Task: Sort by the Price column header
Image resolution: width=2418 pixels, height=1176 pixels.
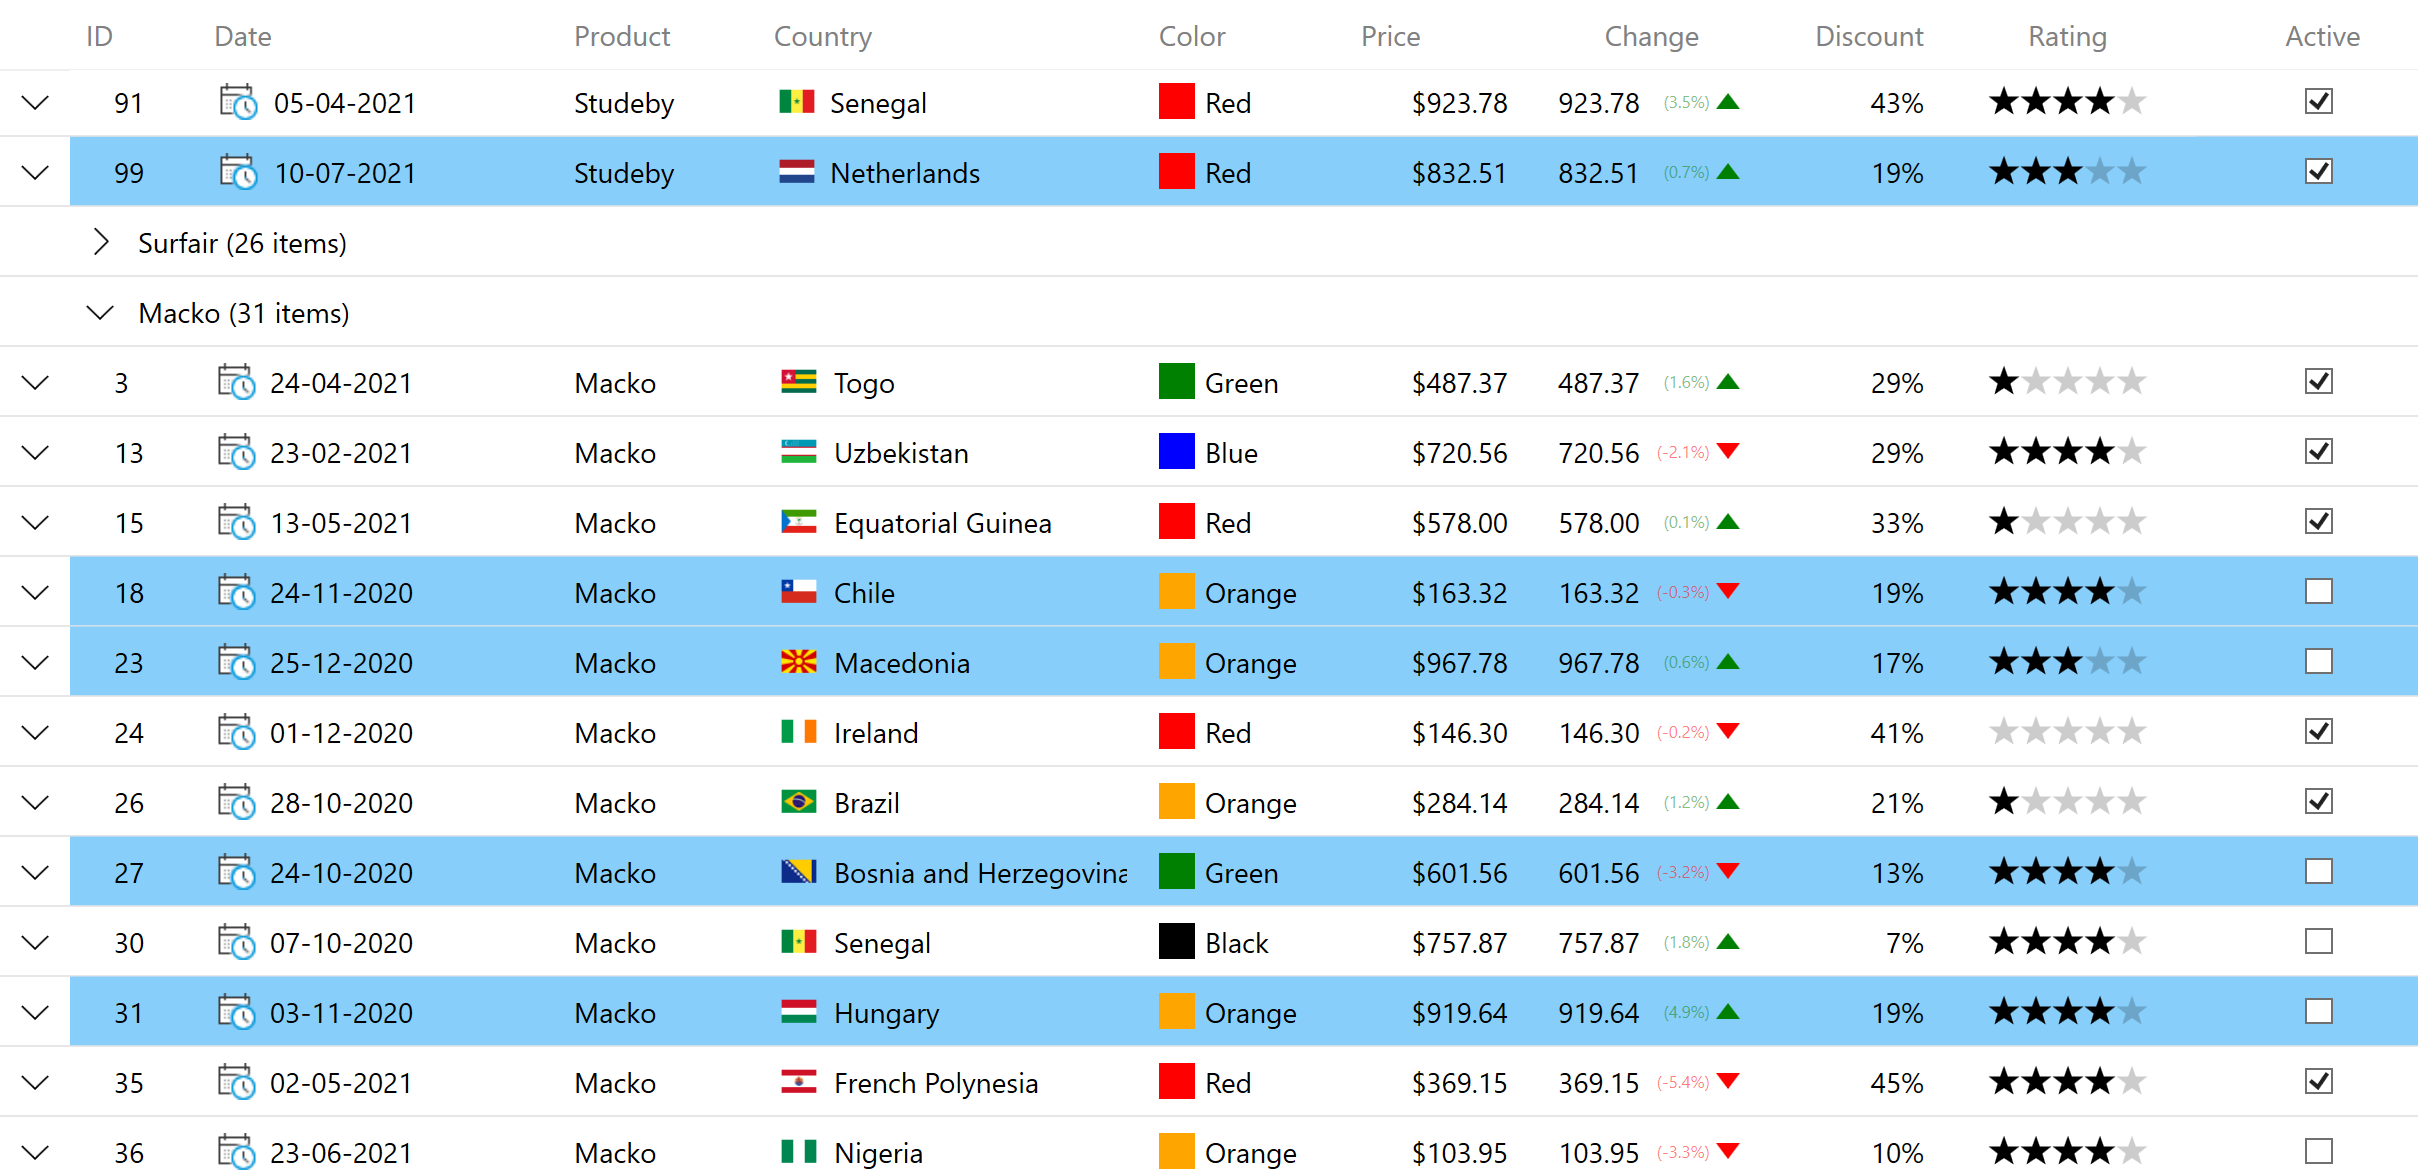Action: tap(1390, 36)
